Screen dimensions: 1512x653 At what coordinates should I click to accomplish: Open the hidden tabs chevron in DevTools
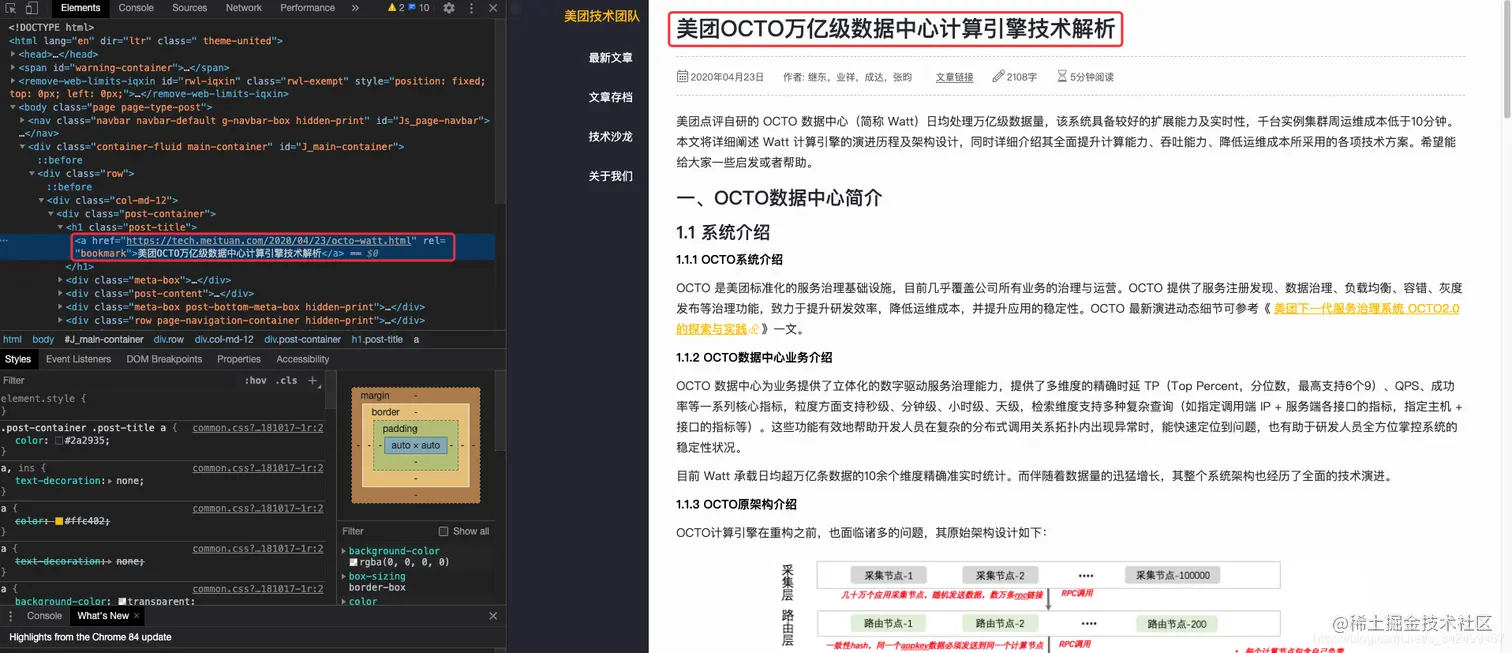tap(354, 8)
